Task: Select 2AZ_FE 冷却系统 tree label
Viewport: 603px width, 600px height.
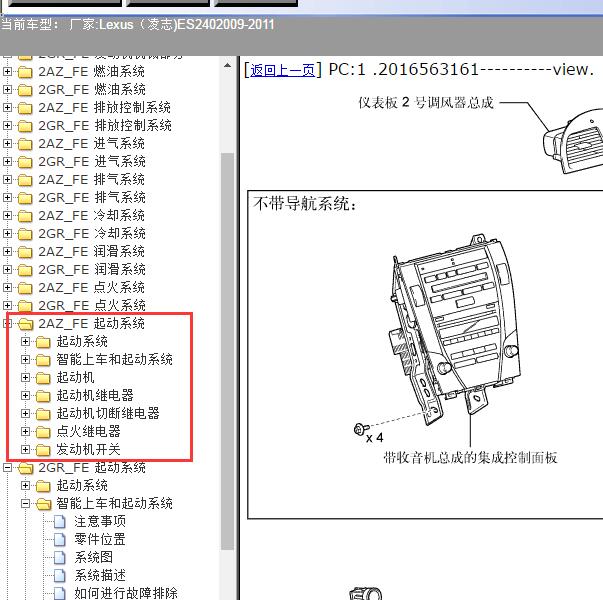Action: coord(92,215)
